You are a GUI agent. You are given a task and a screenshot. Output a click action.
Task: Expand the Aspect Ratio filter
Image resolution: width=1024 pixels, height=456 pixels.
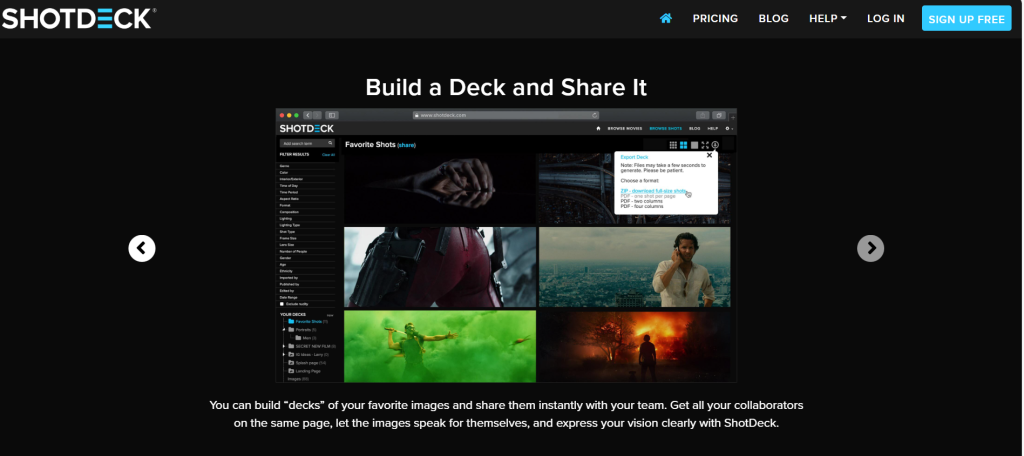tap(307, 199)
